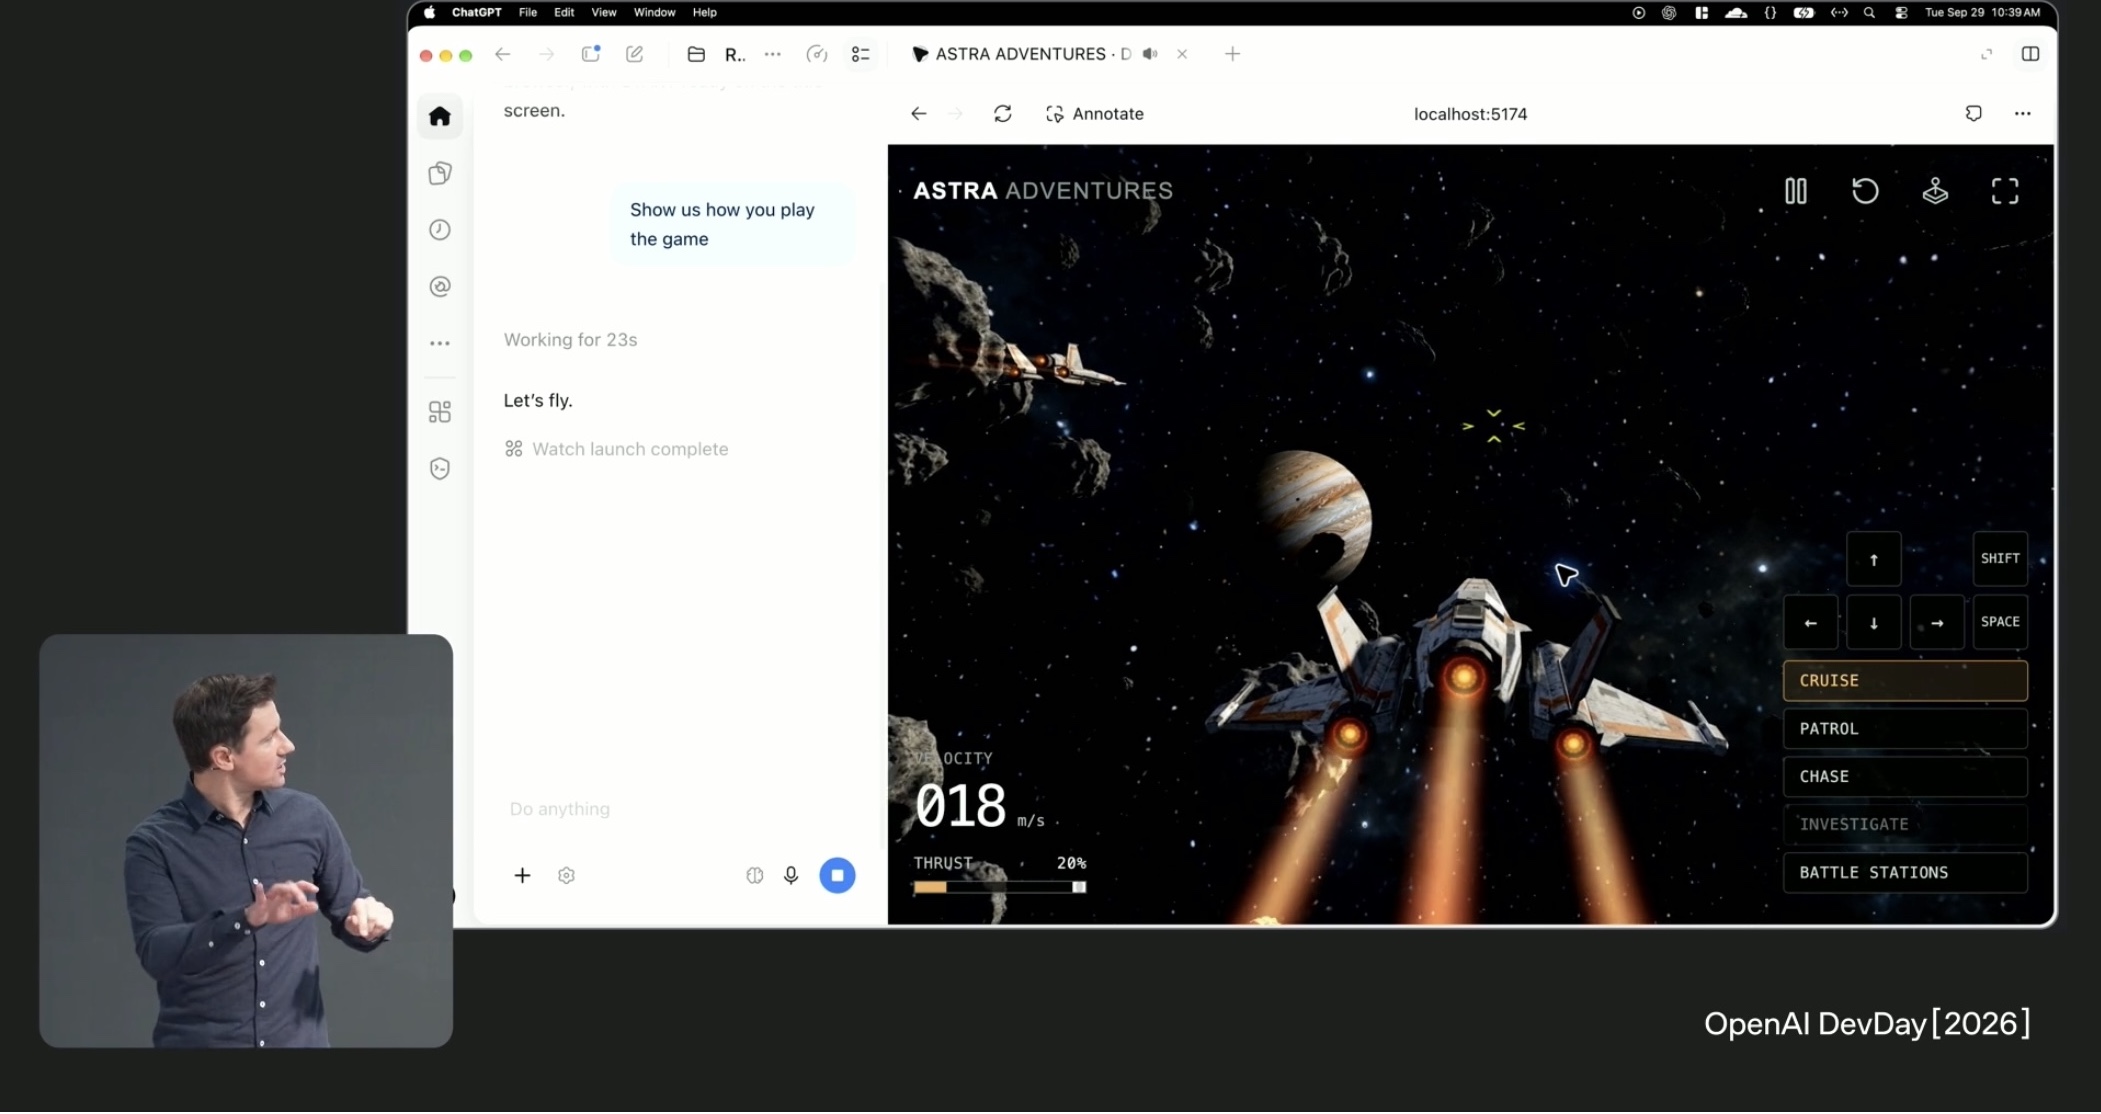This screenshot has height=1114, width=2101.
Task: Select the BATTLE STATIONS mode
Action: (1905, 873)
